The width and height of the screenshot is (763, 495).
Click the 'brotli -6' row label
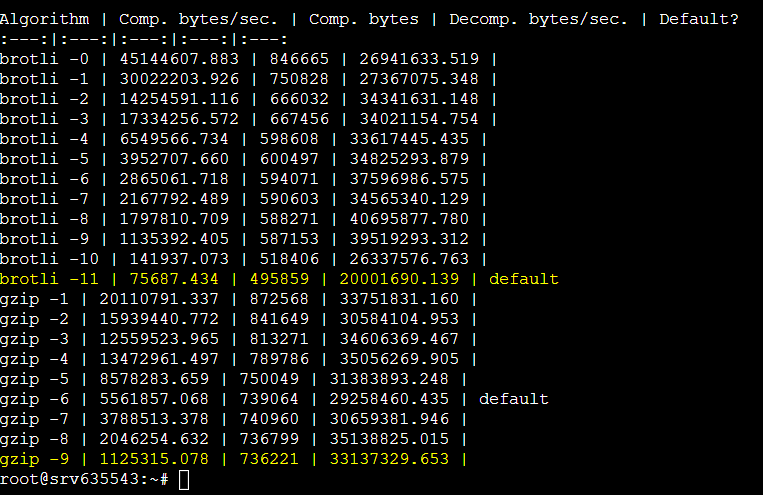(x=44, y=179)
